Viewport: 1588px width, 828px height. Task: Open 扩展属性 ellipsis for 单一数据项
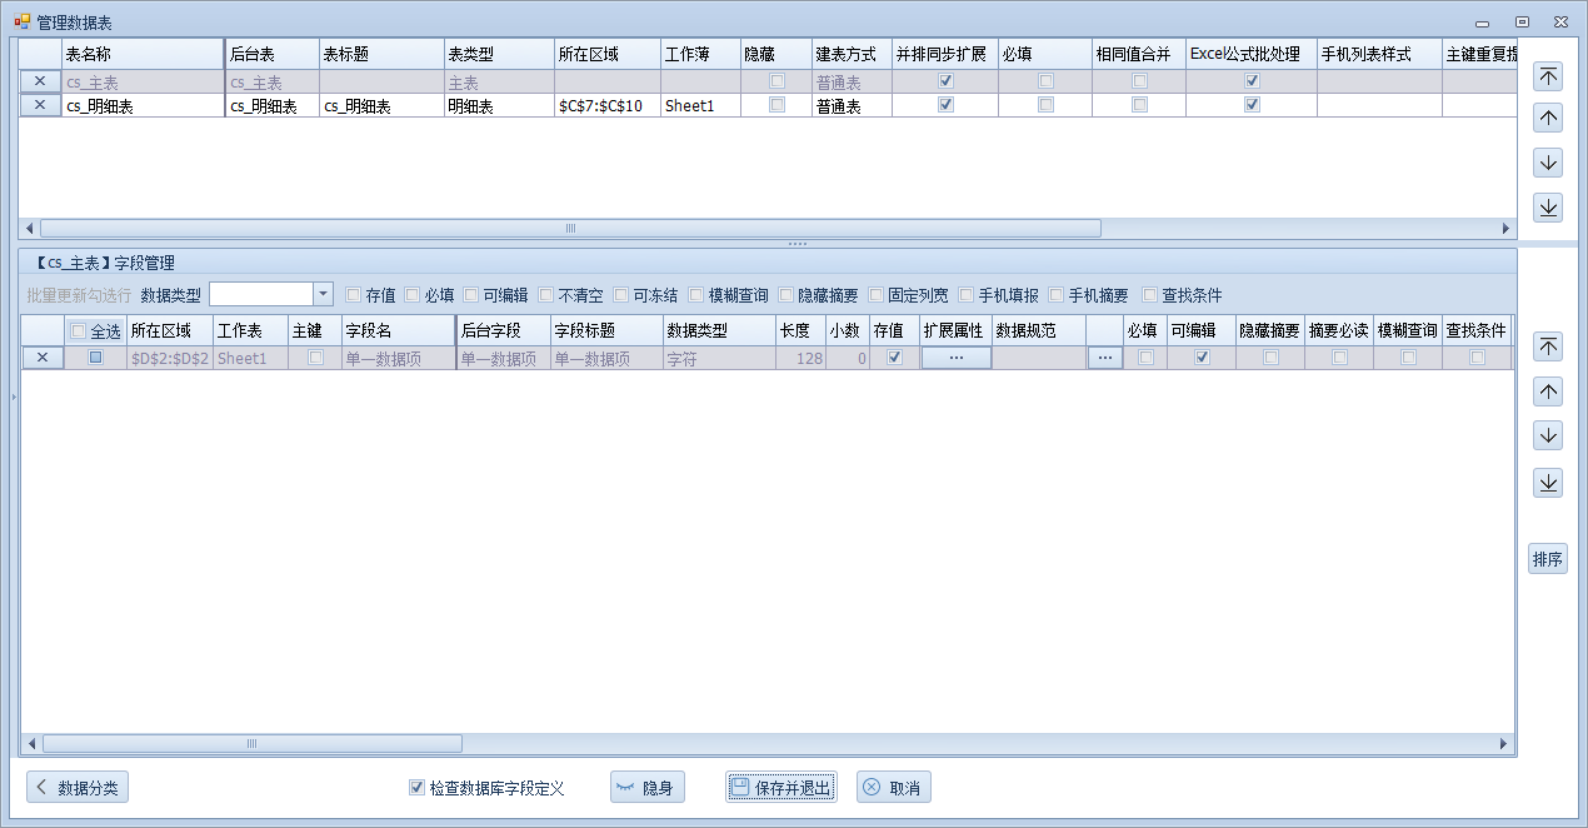tap(956, 357)
